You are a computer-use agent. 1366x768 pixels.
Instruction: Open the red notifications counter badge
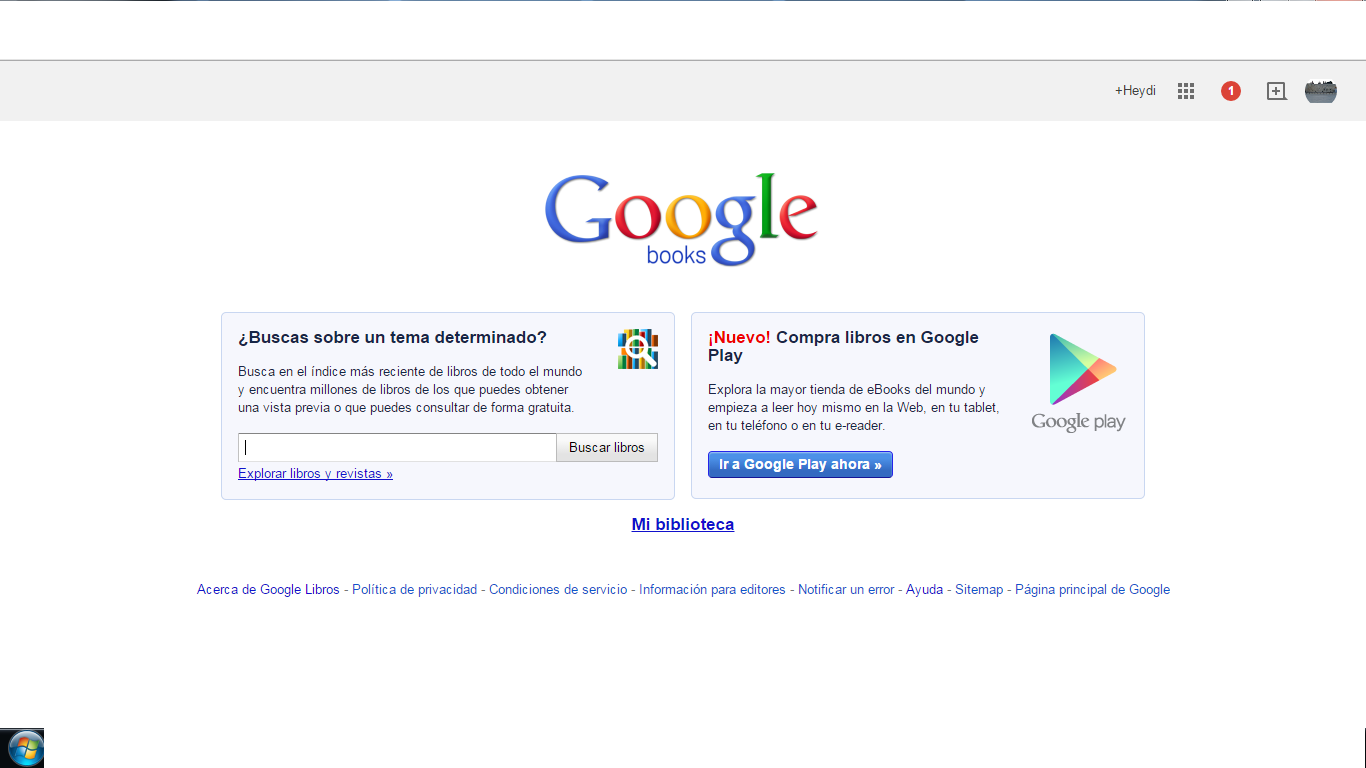click(1231, 91)
